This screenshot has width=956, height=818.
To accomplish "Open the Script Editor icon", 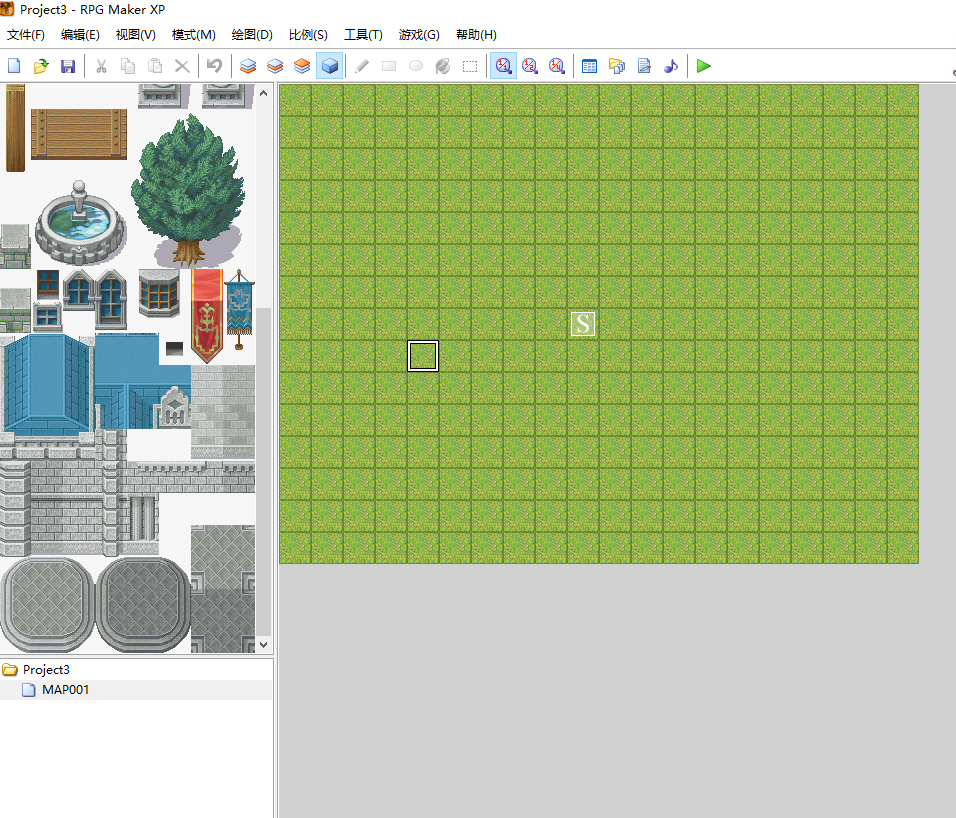I will (644, 66).
